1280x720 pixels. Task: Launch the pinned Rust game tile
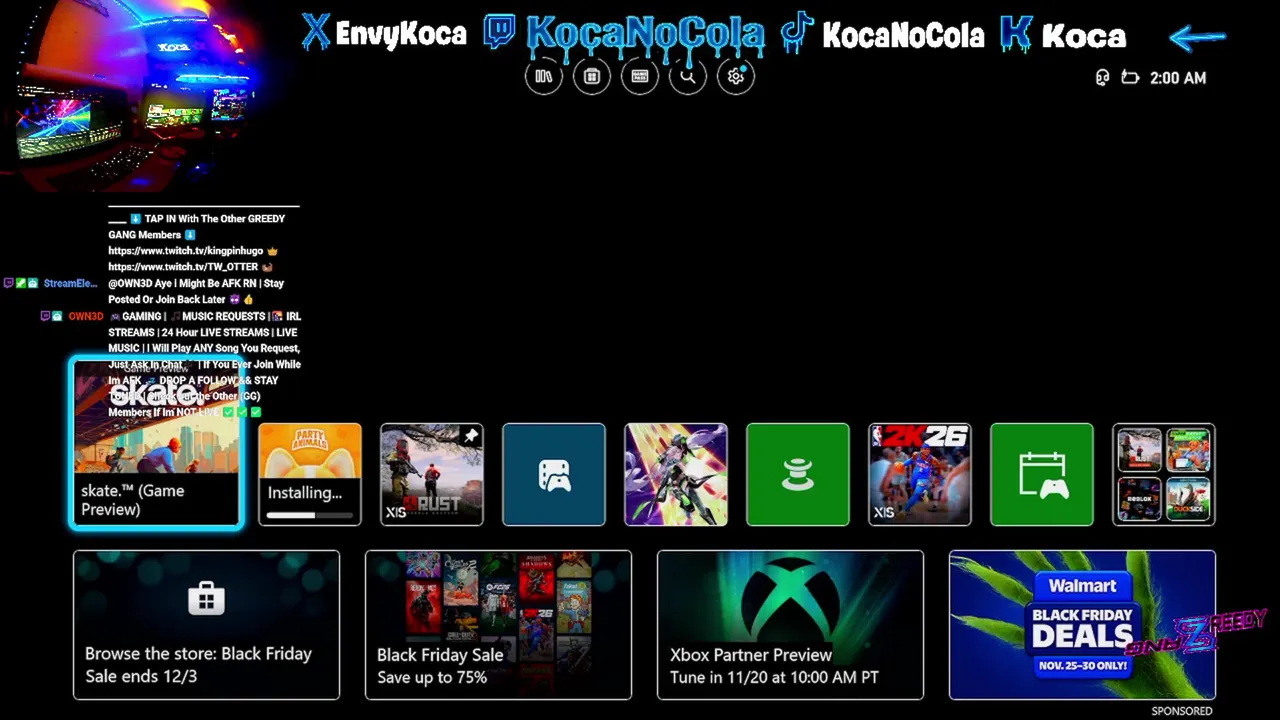pos(432,474)
